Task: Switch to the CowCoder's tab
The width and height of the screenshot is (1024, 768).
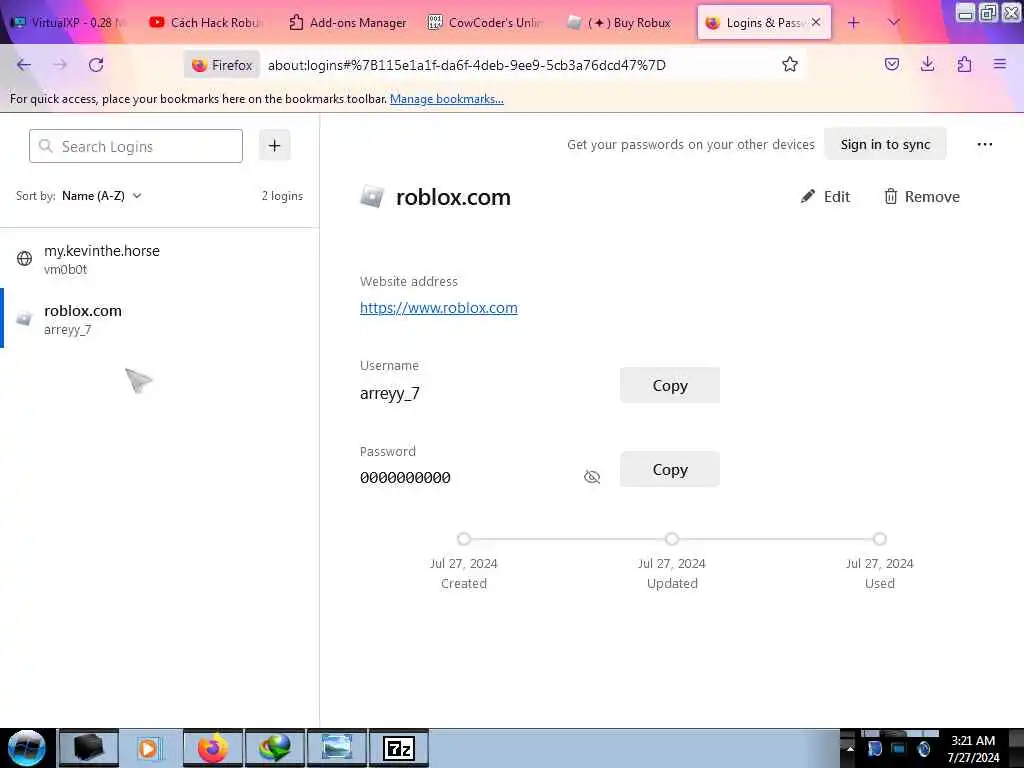Action: (x=485, y=22)
